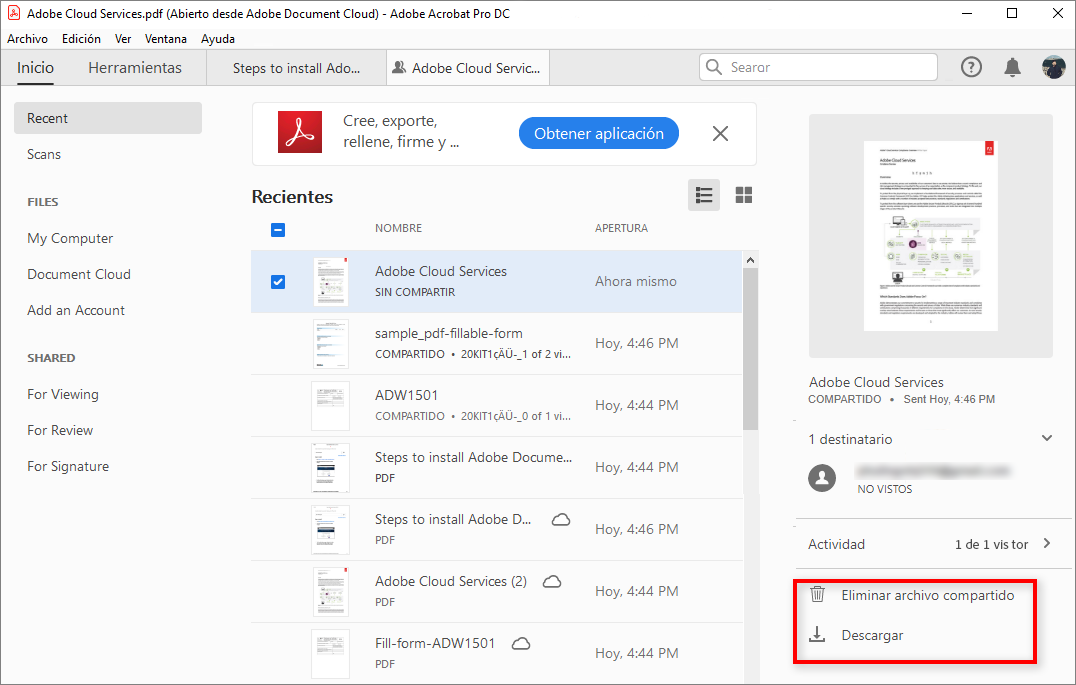This screenshot has height=685, width=1076.
Task: Click the Acrobat app logo in banner
Action: (300, 132)
